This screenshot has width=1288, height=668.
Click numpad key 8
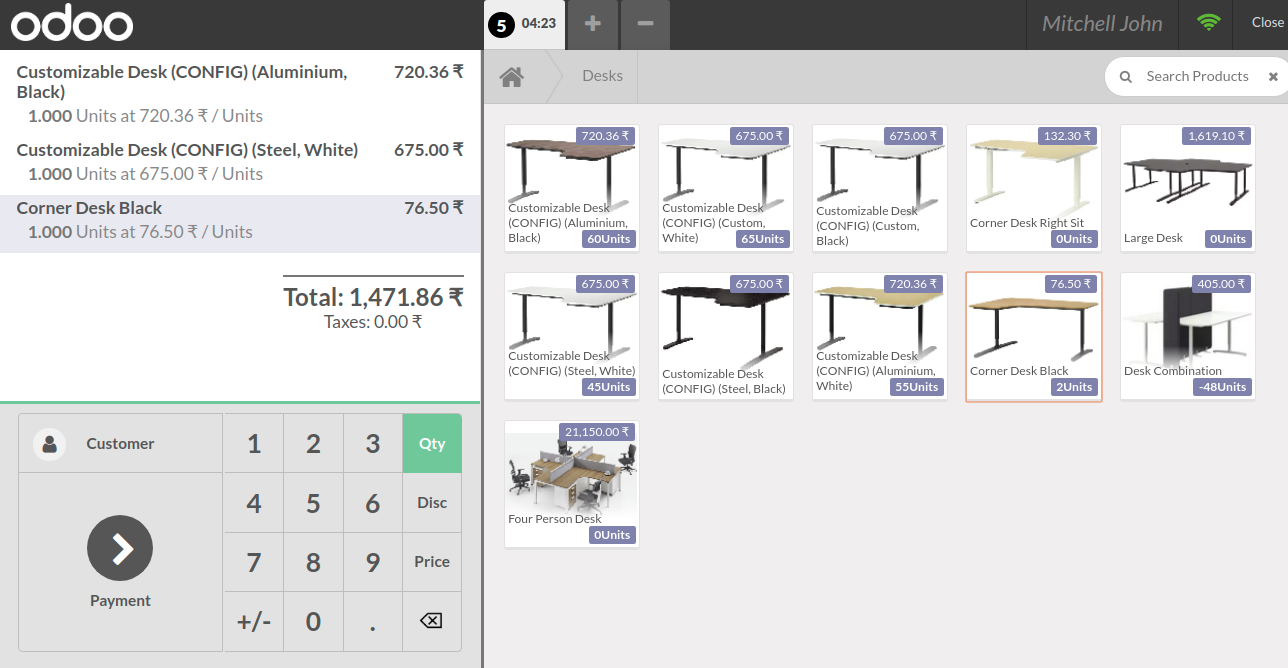(313, 562)
